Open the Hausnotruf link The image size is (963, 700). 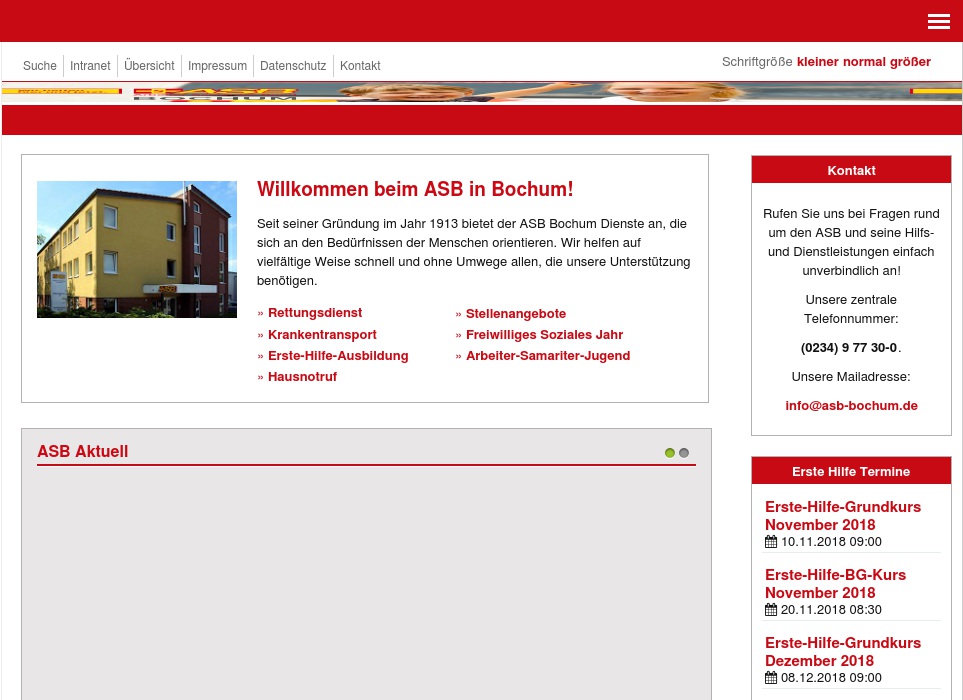(x=303, y=376)
